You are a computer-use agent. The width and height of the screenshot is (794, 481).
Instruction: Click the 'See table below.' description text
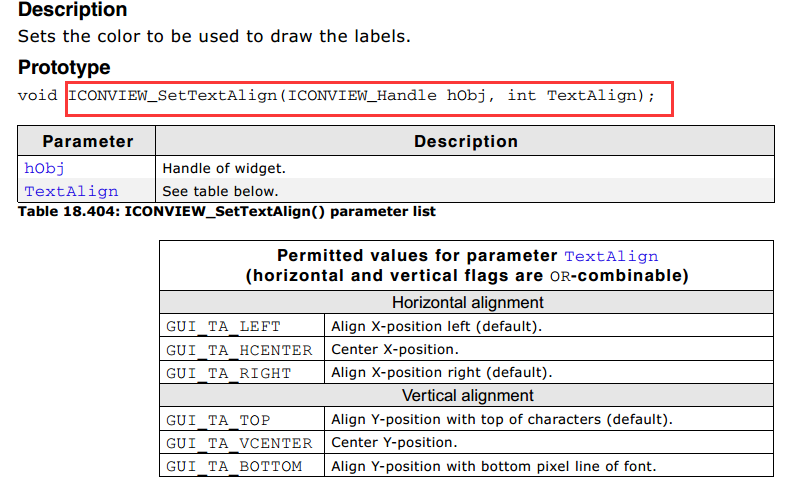coord(221,191)
